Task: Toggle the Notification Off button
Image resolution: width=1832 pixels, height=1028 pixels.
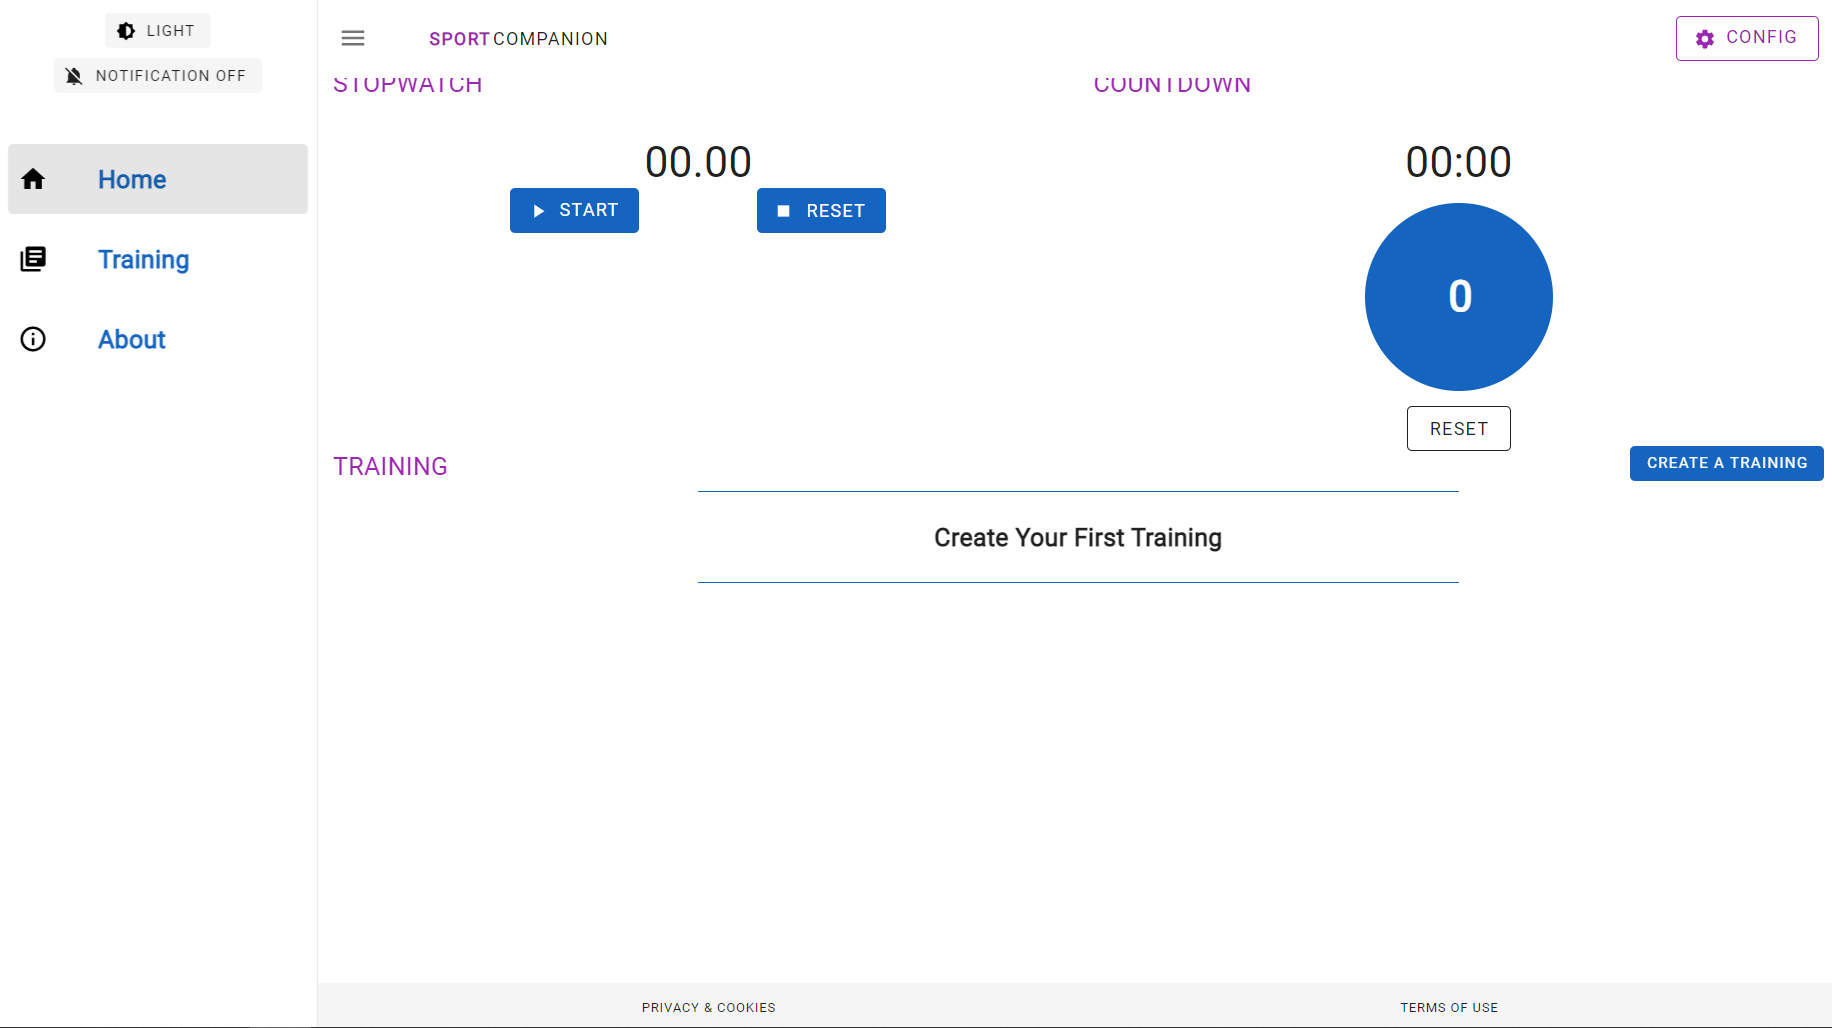Action: 158,76
